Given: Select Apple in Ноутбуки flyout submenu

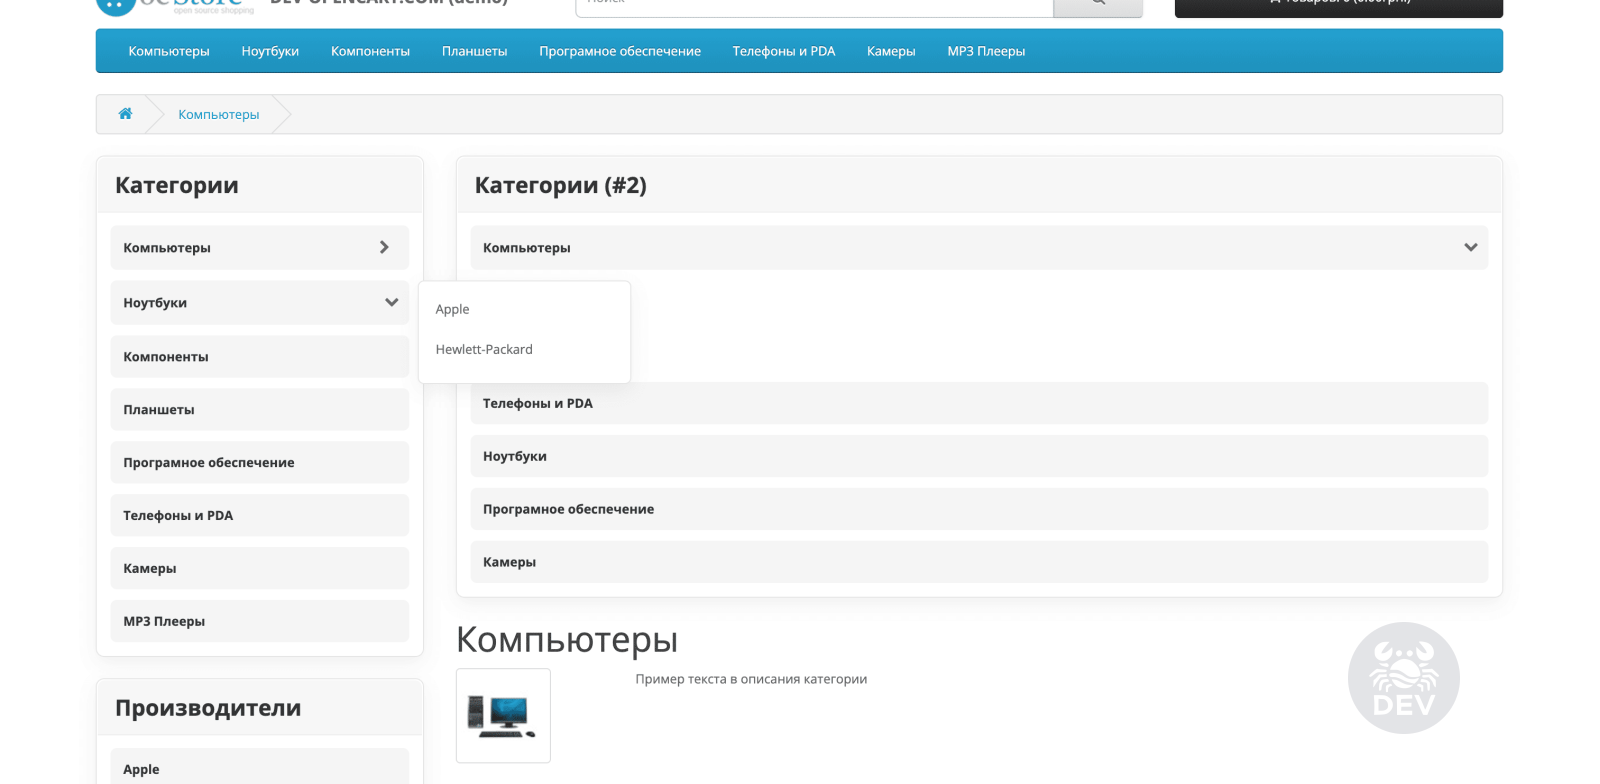Looking at the screenshot, I should pos(452,309).
